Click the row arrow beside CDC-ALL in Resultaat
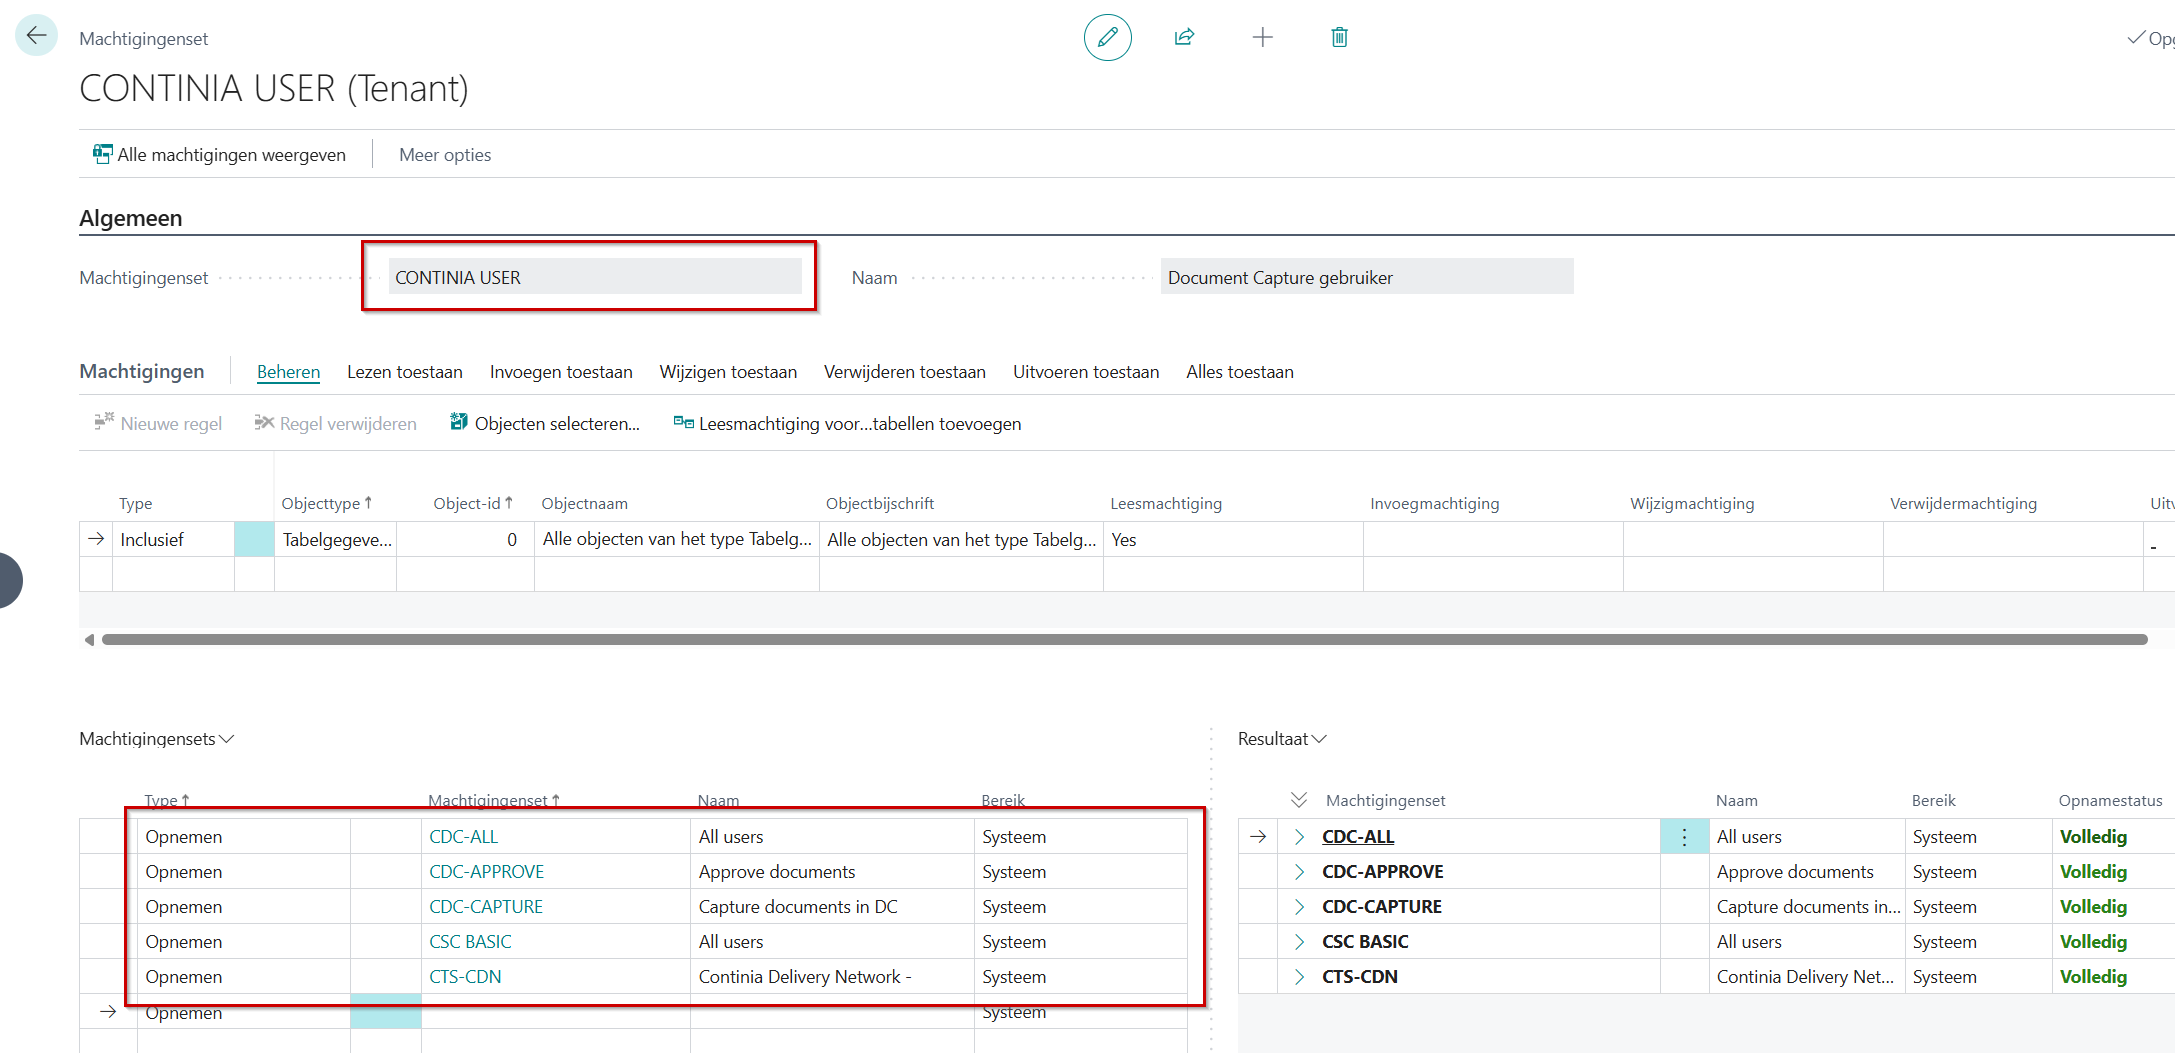This screenshot has width=2175, height=1053. pos(1258,837)
